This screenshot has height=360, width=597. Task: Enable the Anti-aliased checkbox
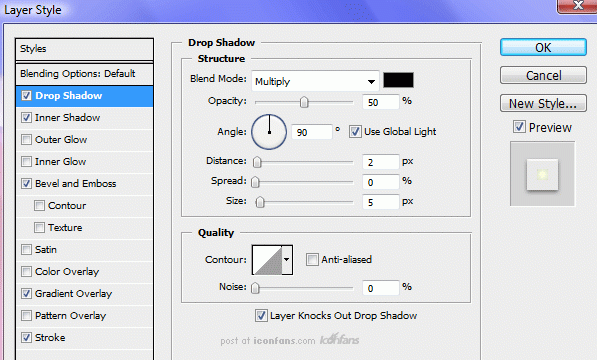click(312, 260)
